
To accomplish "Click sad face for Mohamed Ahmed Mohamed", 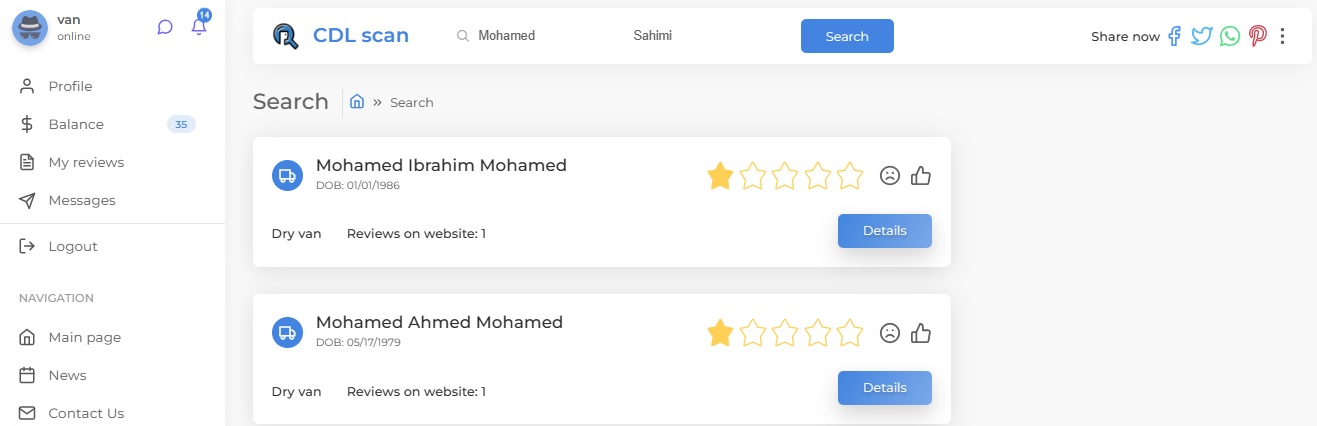I will pyautogui.click(x=889, y=333).
